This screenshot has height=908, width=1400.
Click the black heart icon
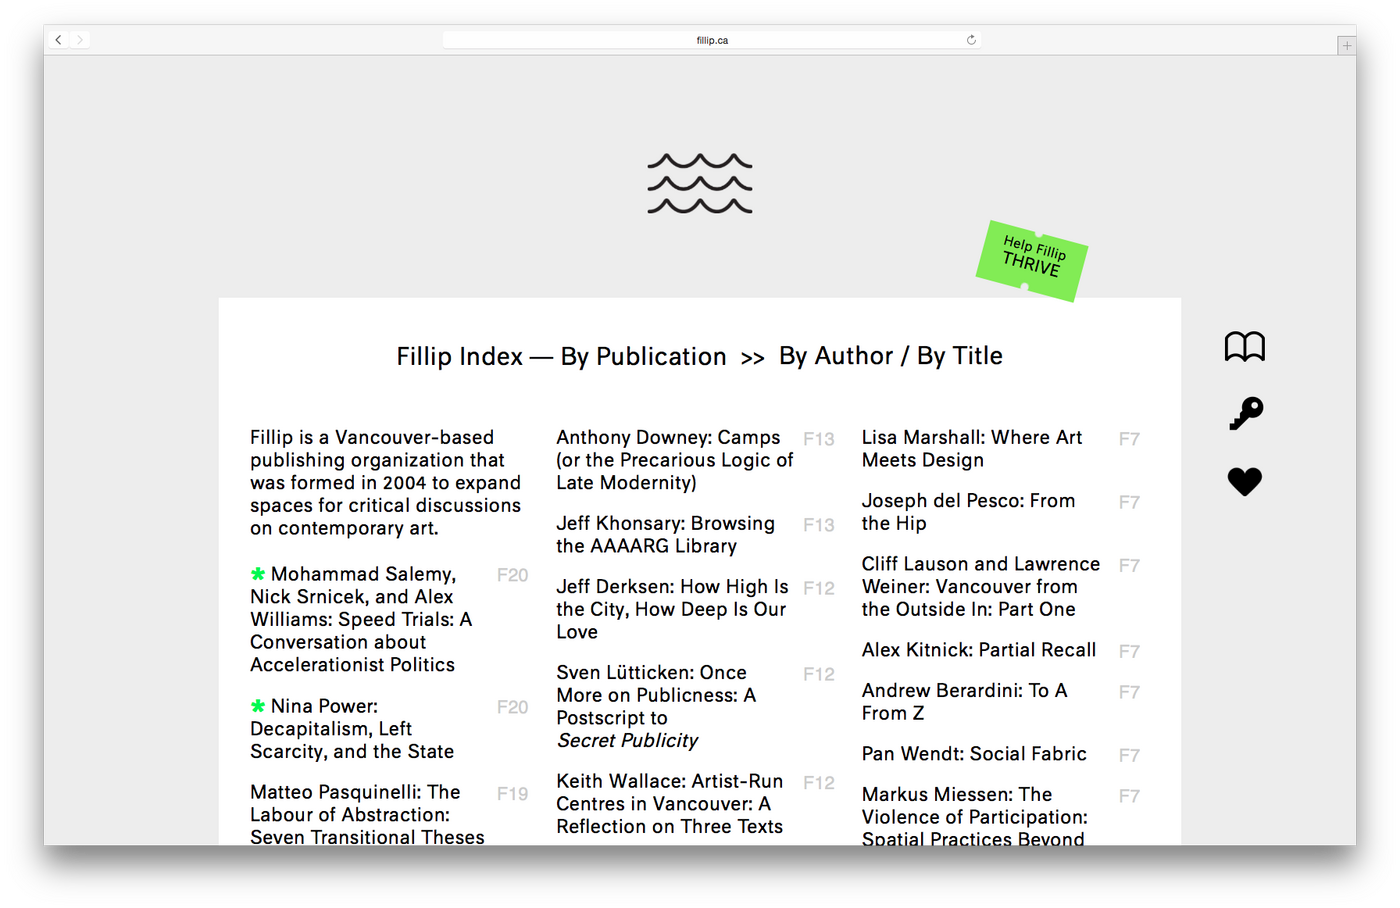tap(1245, 481)
